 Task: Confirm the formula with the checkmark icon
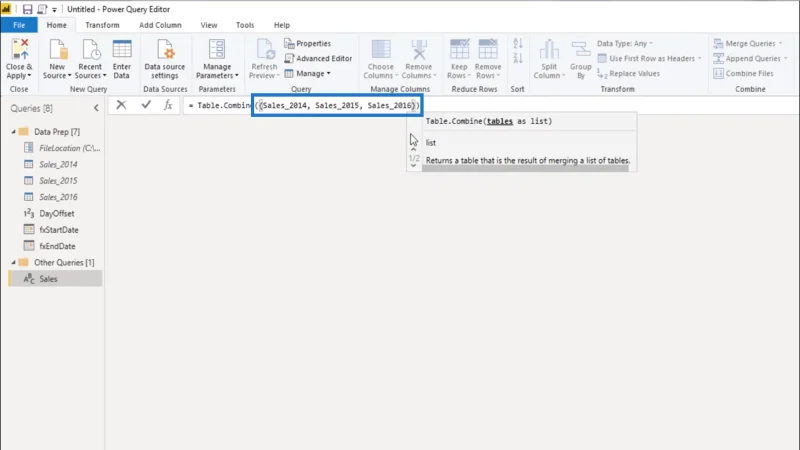[146, 105]
